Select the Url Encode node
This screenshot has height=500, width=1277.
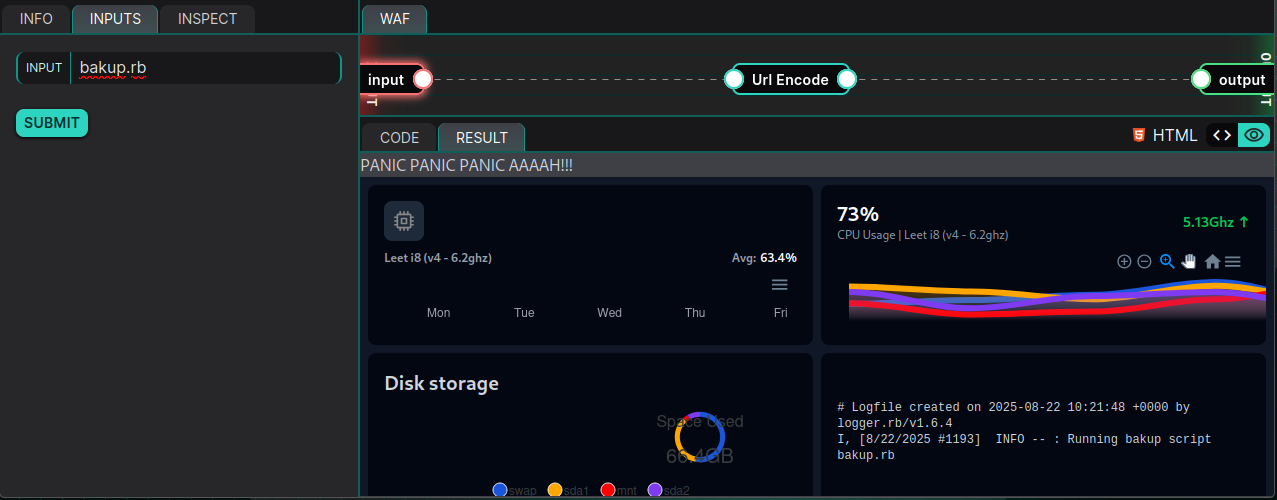tap(790, 80)
